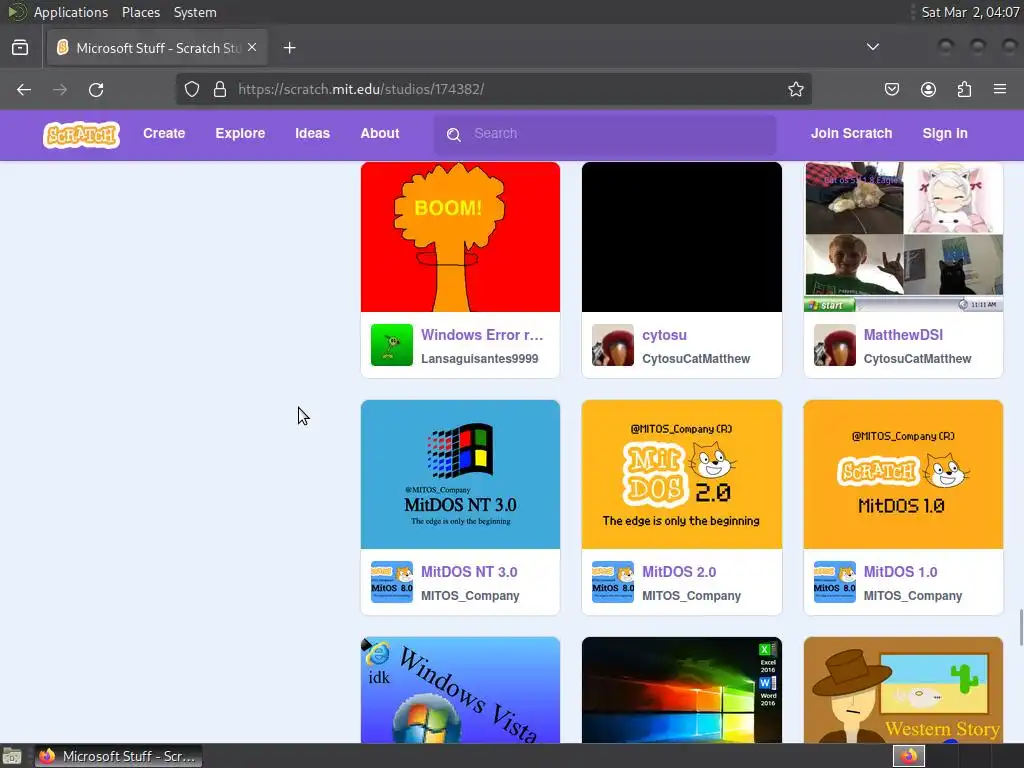Open the MatthewDSI project title link
1024x768 pixels.
[903, 335]
